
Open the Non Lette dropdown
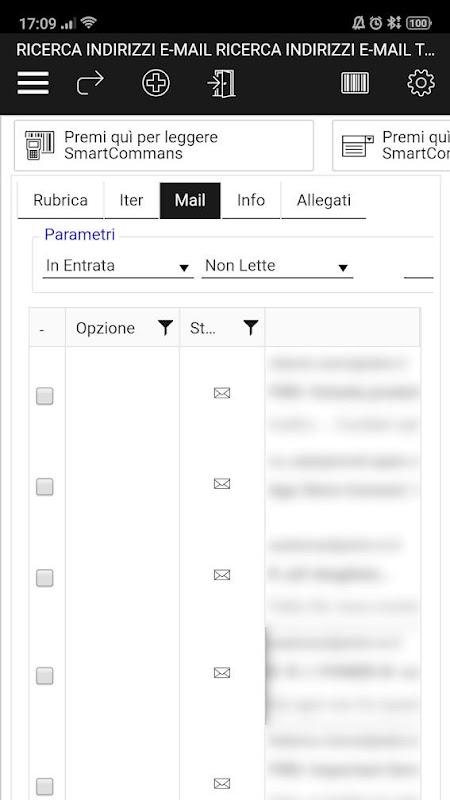click(x=277, y=266)
